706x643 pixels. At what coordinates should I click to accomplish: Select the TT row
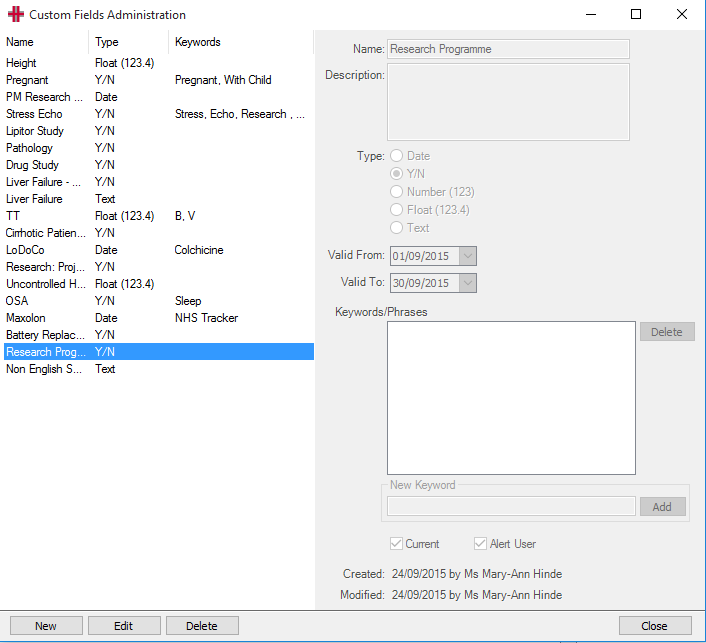pos(159,216)
